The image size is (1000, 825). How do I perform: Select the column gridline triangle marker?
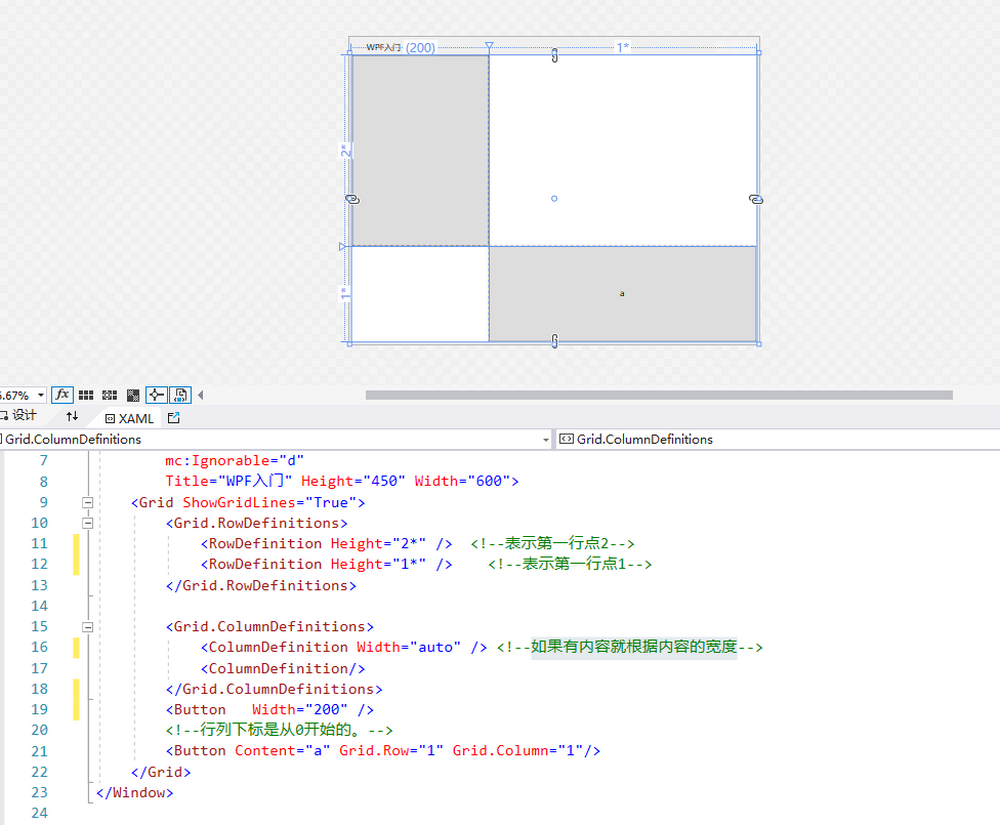coord(489,46)
